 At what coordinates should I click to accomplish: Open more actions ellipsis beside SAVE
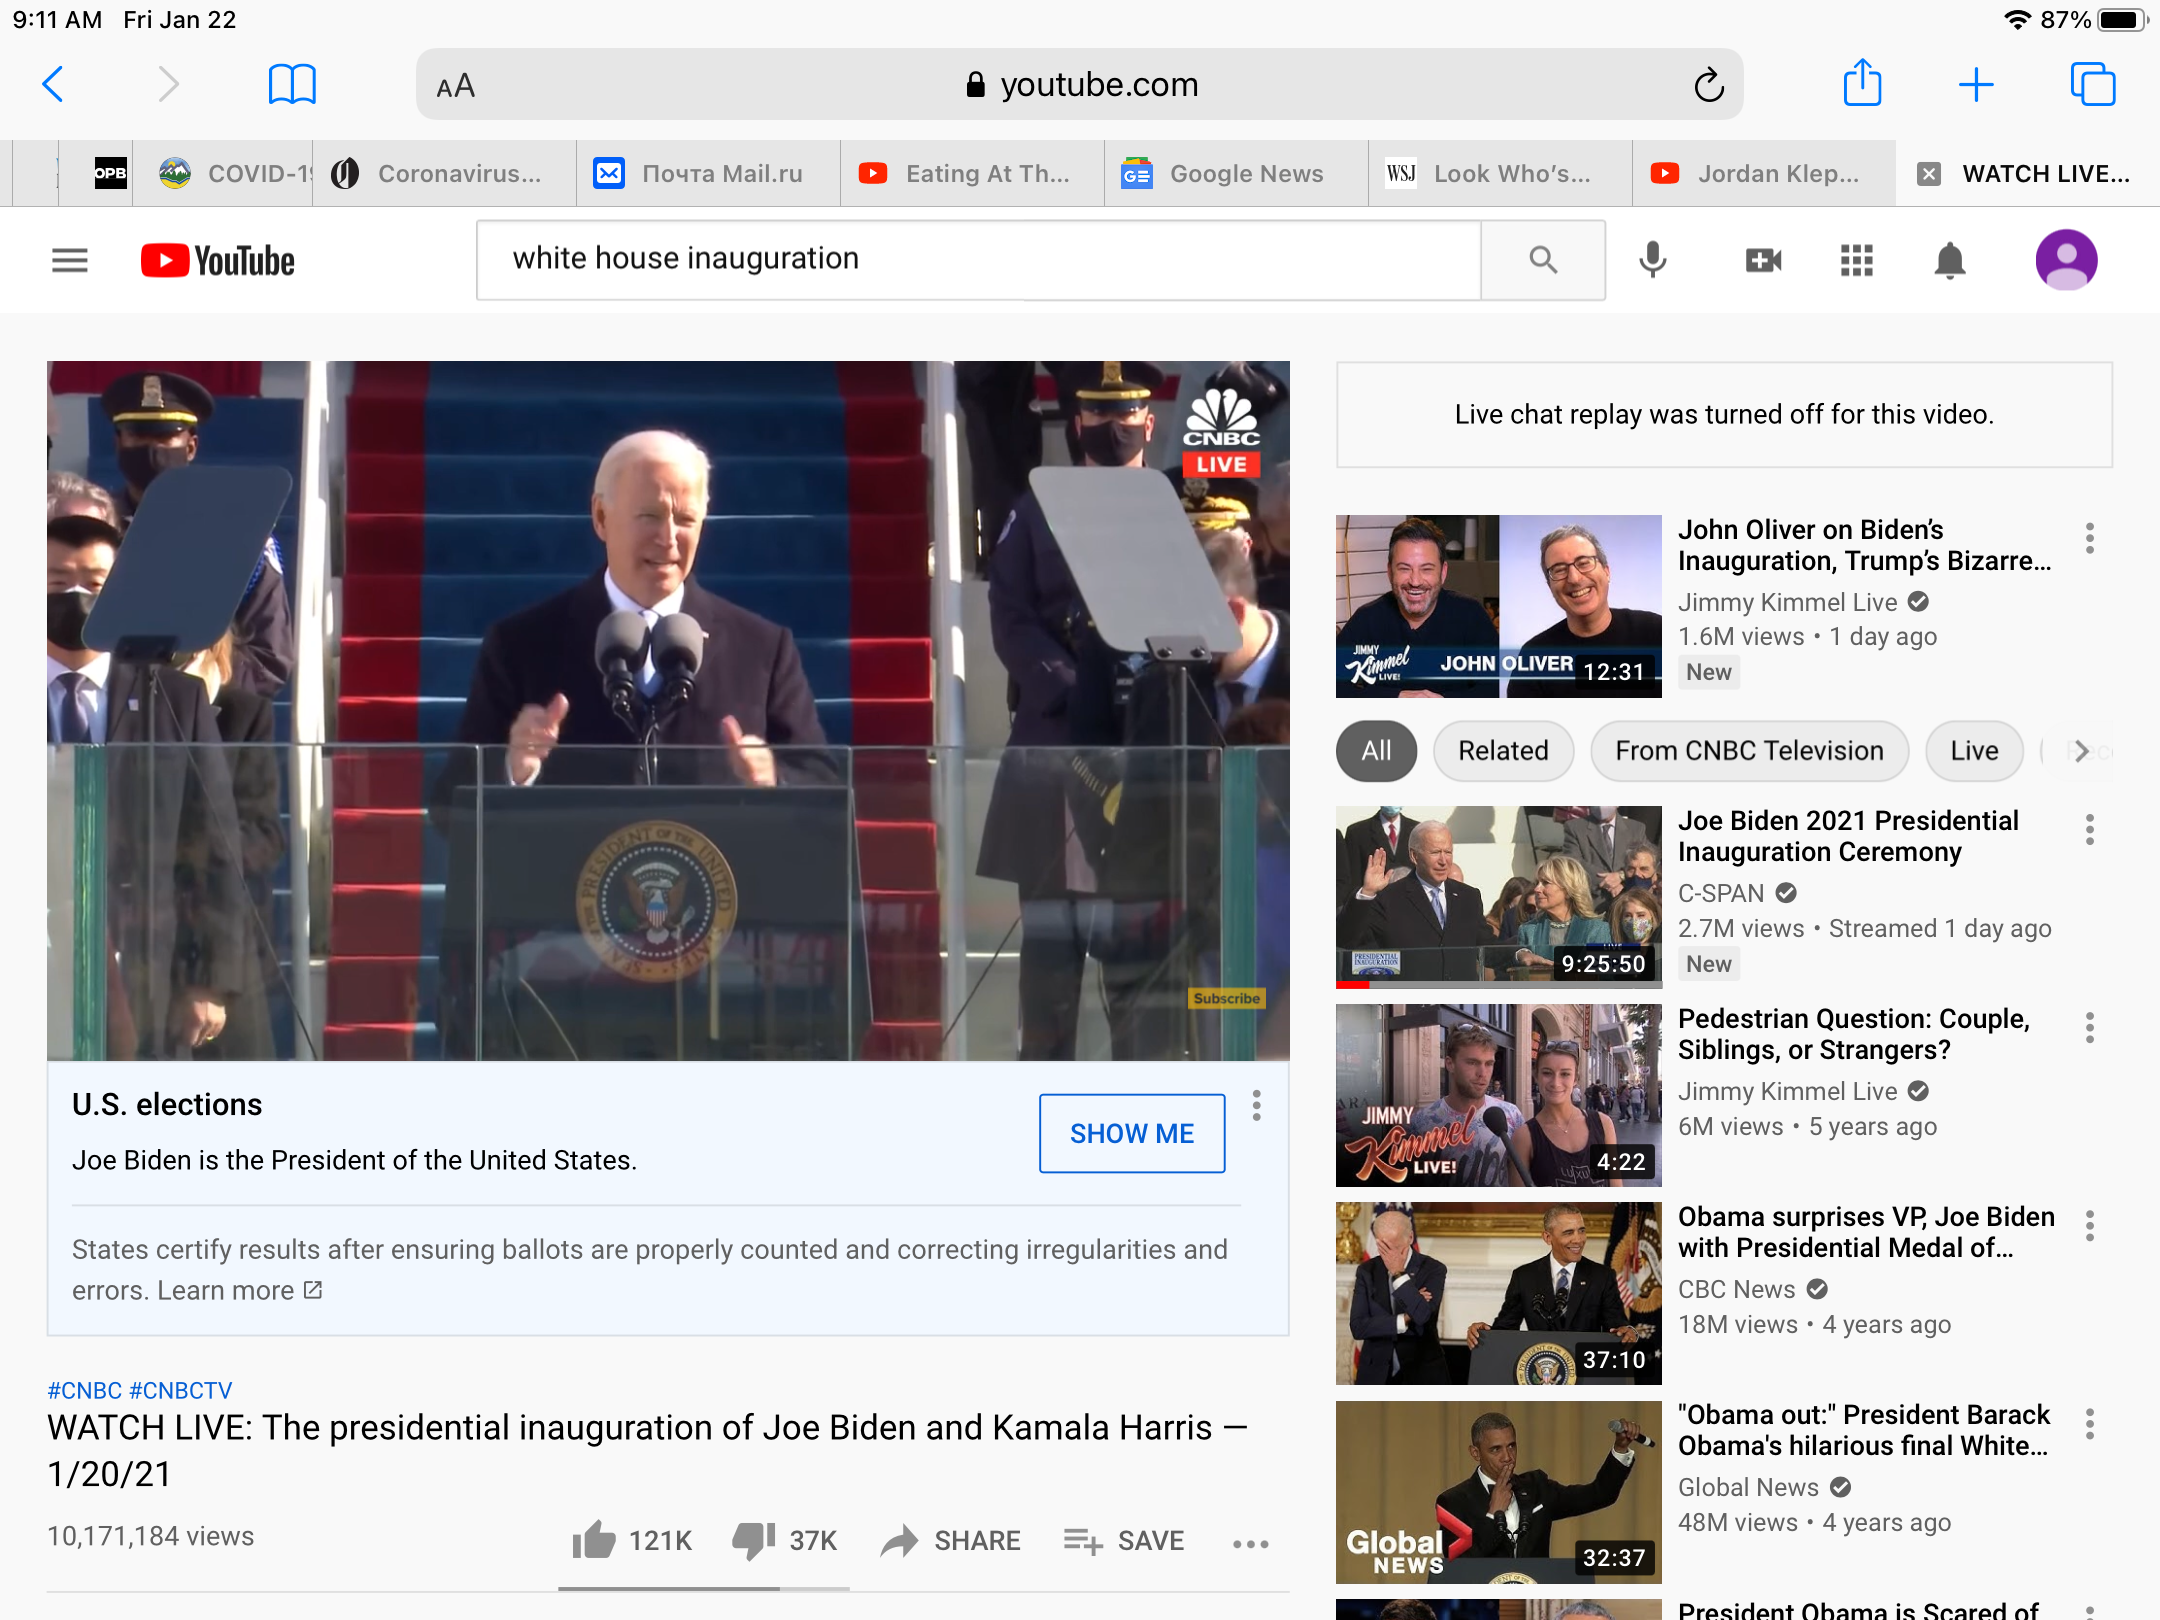coord(1251,1543)
